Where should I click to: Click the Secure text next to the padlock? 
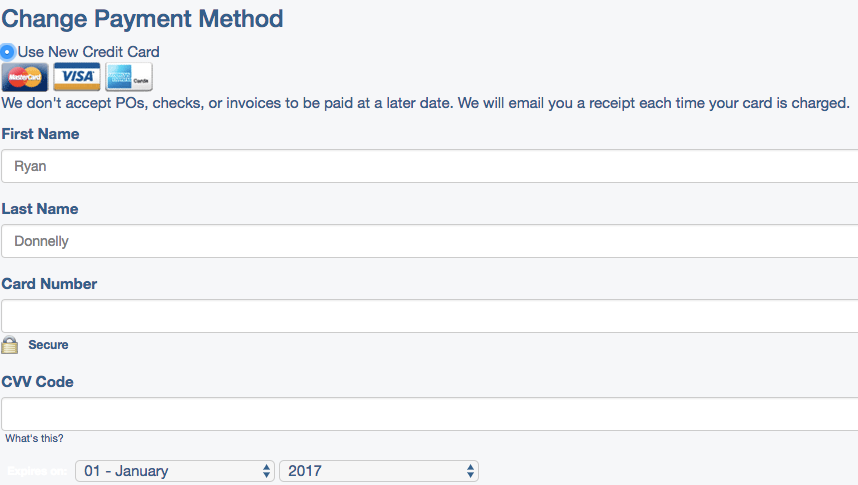click(48, 345)
